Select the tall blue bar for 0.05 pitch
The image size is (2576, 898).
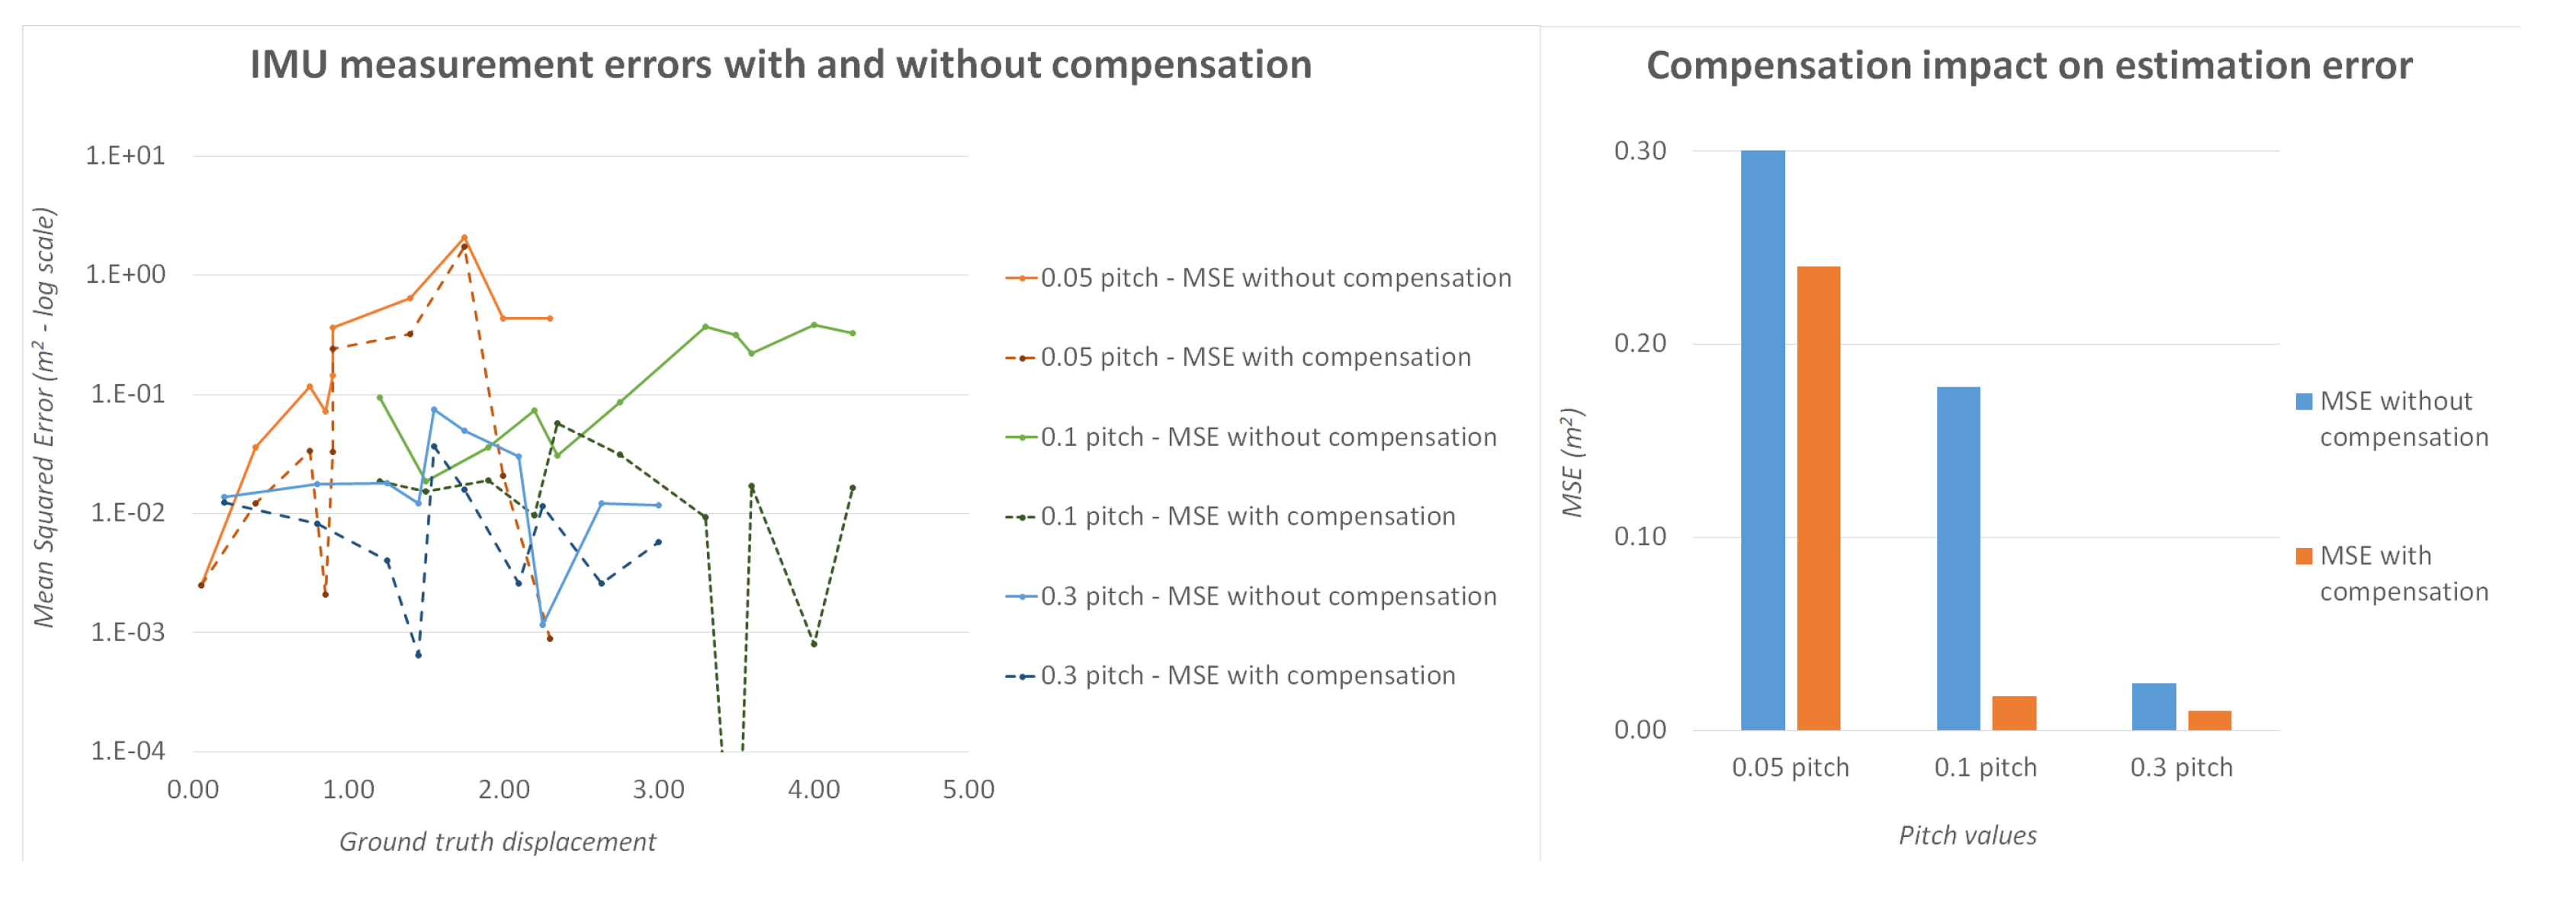[1762, 440]
